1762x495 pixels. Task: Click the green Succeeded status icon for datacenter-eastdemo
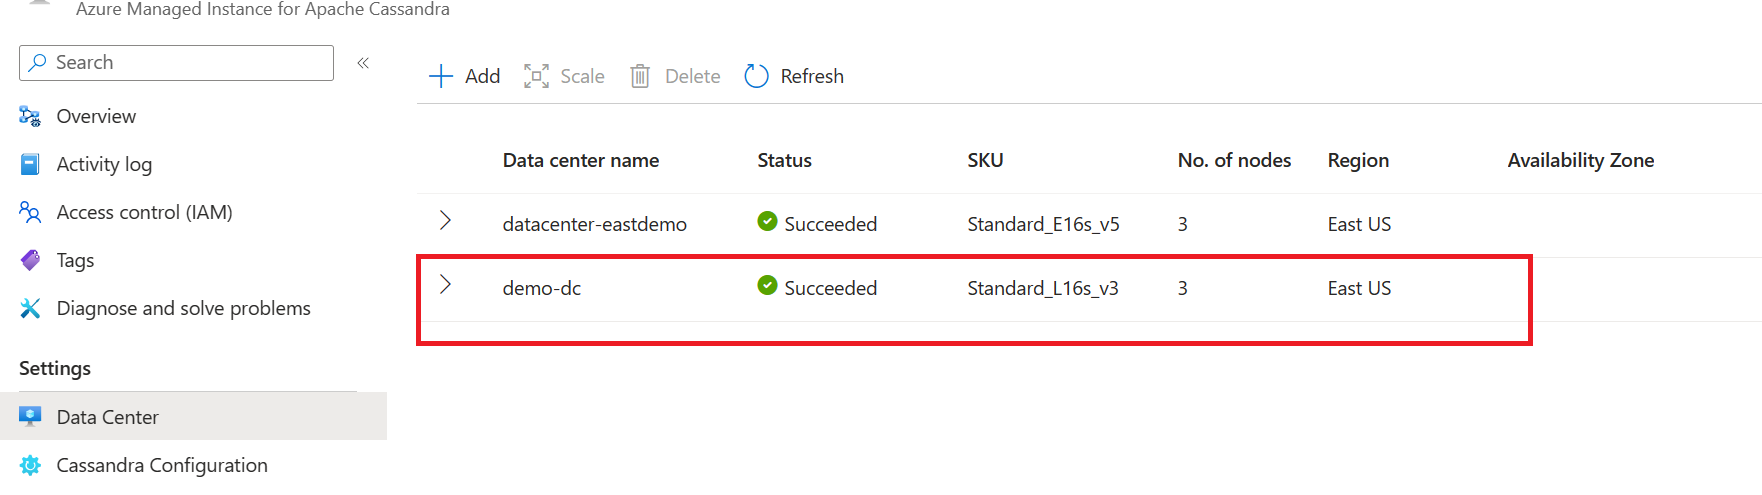767,221
